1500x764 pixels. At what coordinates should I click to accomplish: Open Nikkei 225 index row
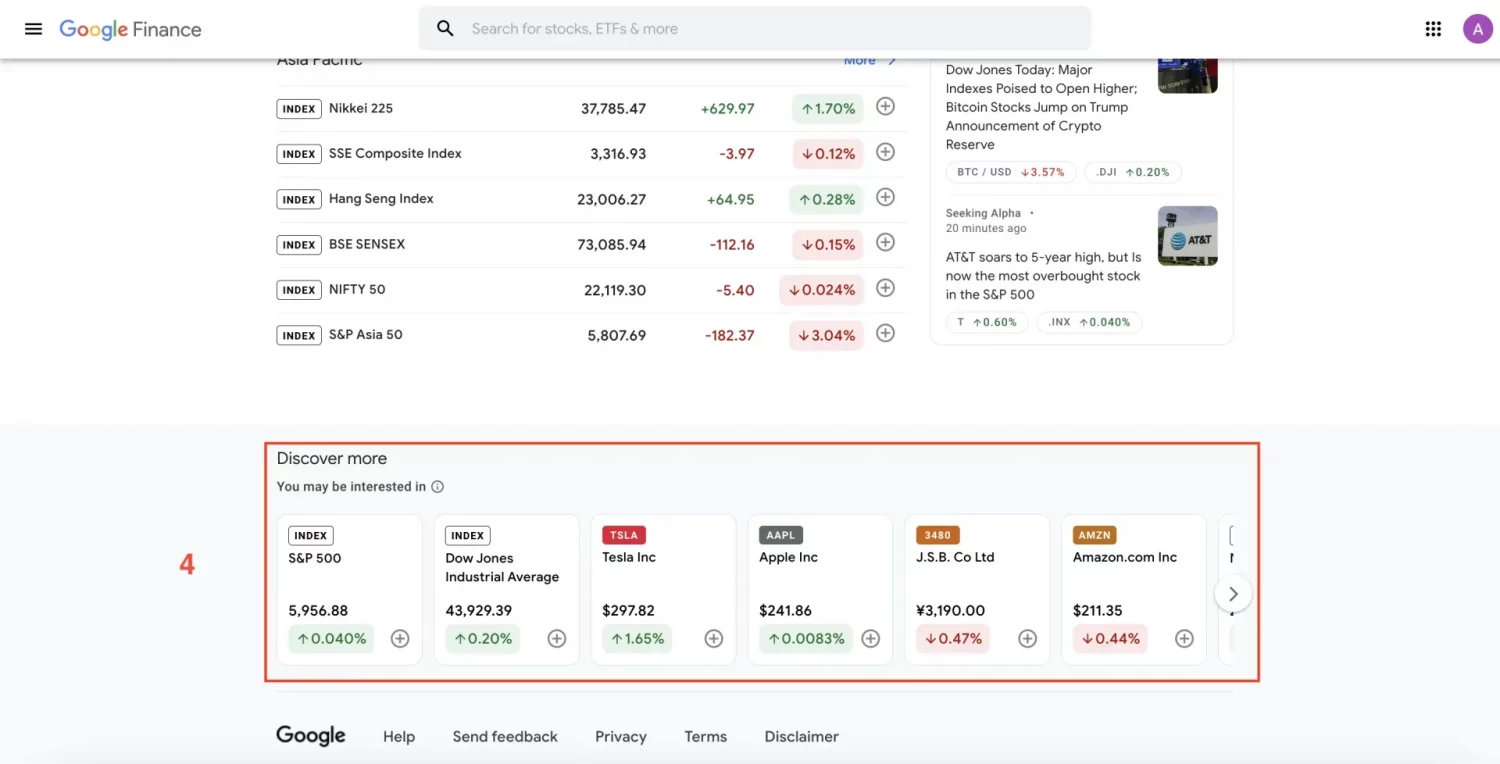tap(592, 108)
